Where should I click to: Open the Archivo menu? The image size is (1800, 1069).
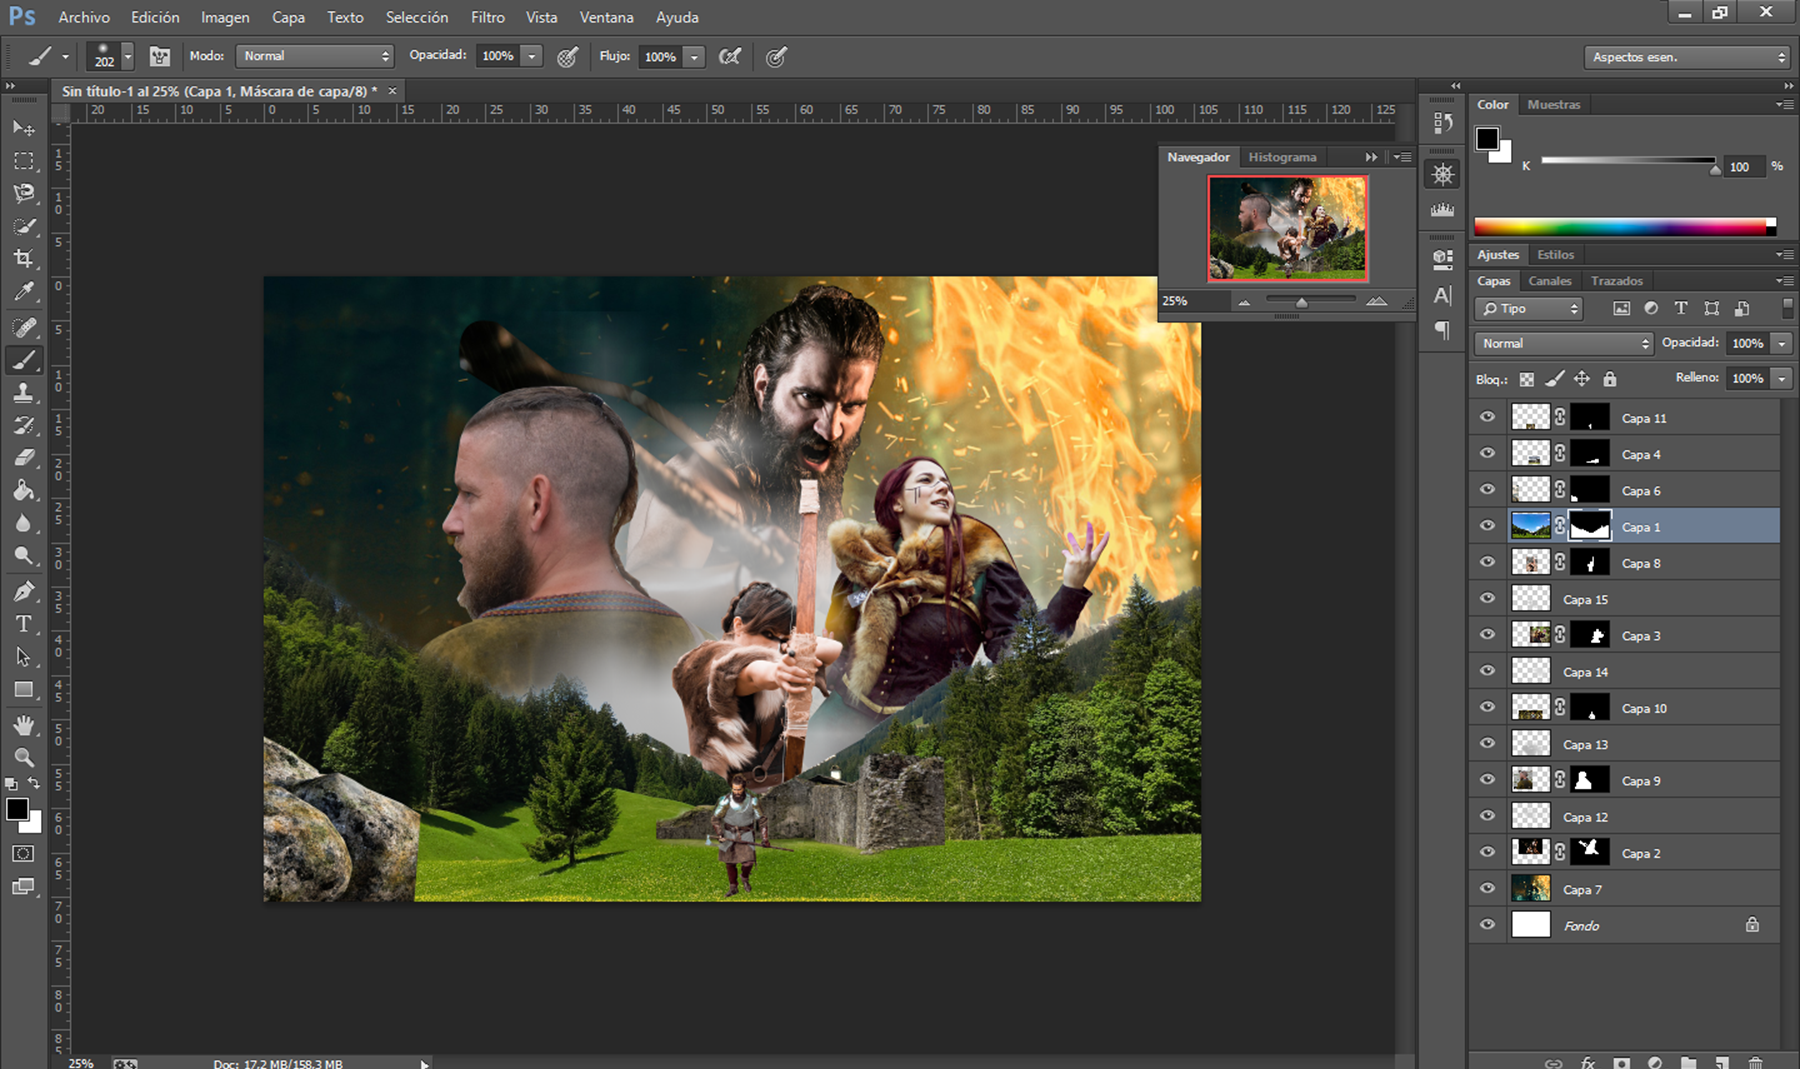[x=84, y=17]
